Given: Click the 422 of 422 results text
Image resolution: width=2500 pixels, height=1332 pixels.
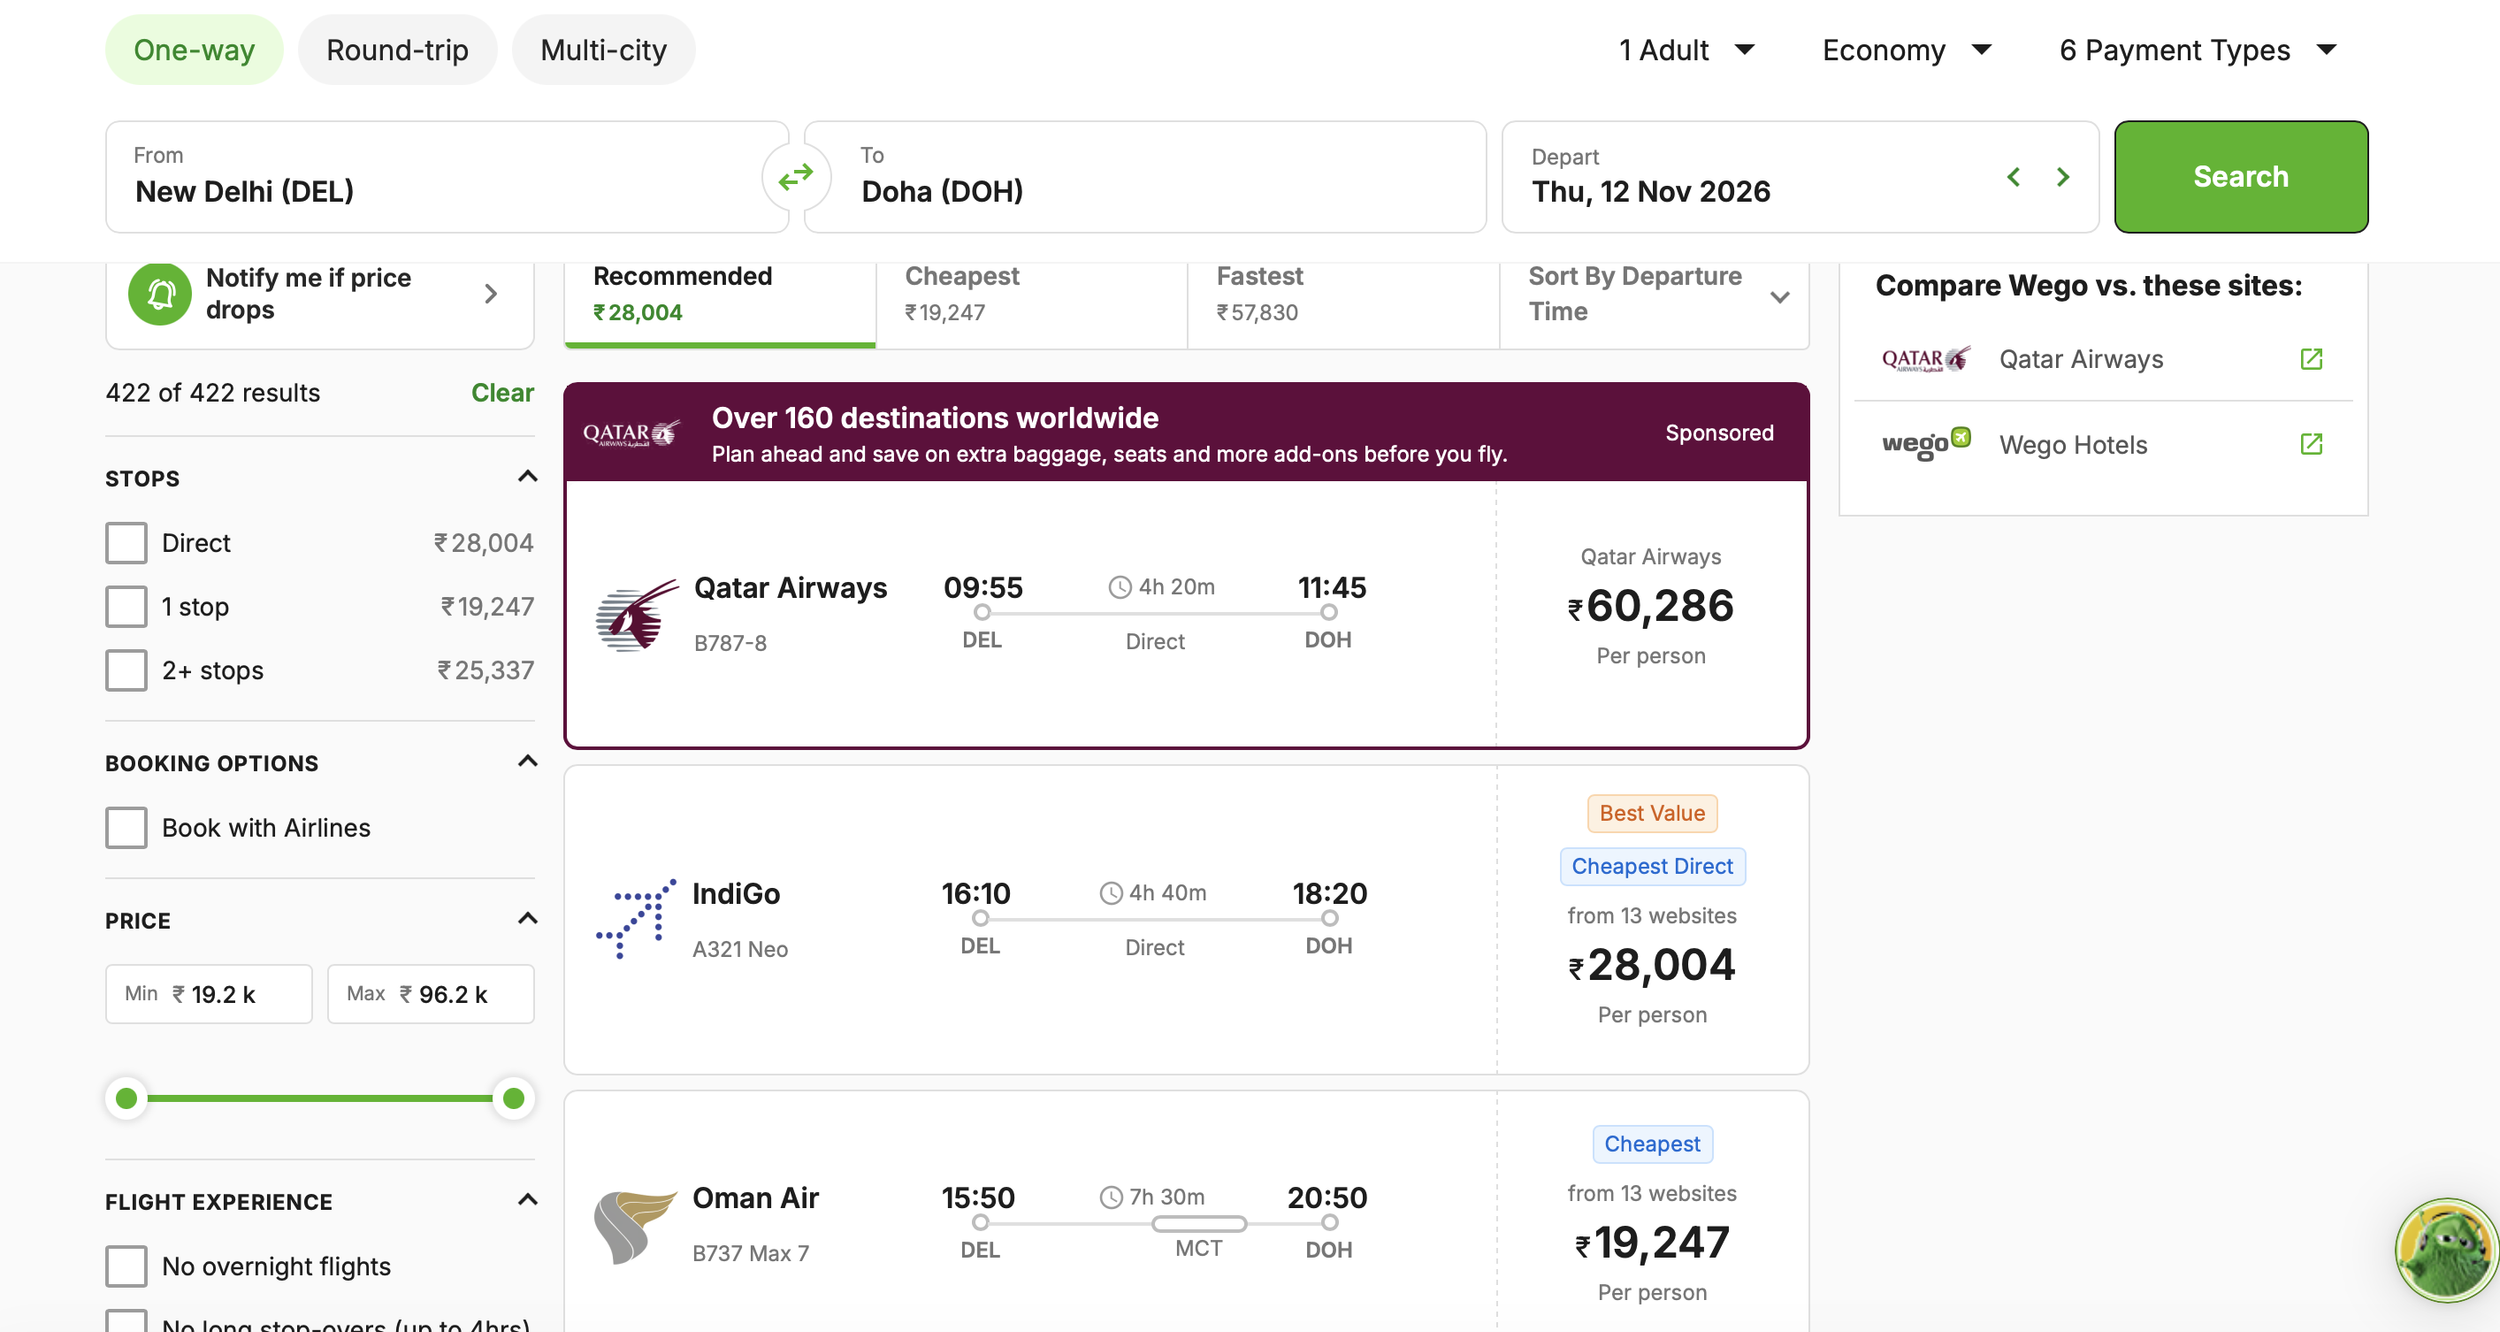Looking at the screenshot, I should click(x=213, y=393).
